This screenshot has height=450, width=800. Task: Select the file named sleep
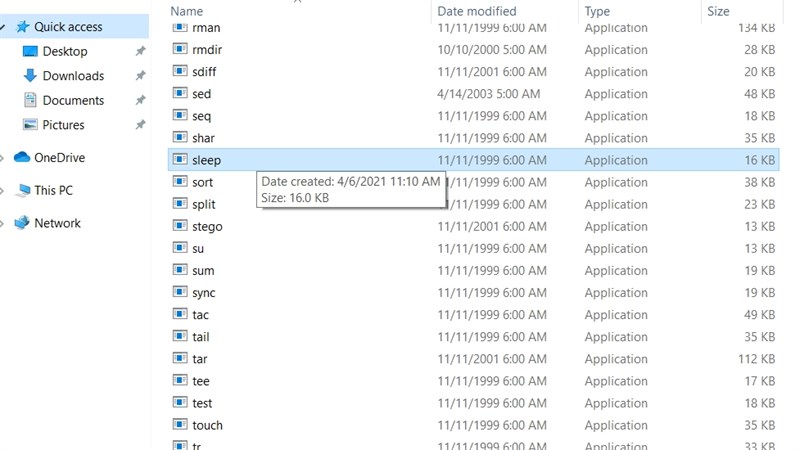tap(207, 160)
